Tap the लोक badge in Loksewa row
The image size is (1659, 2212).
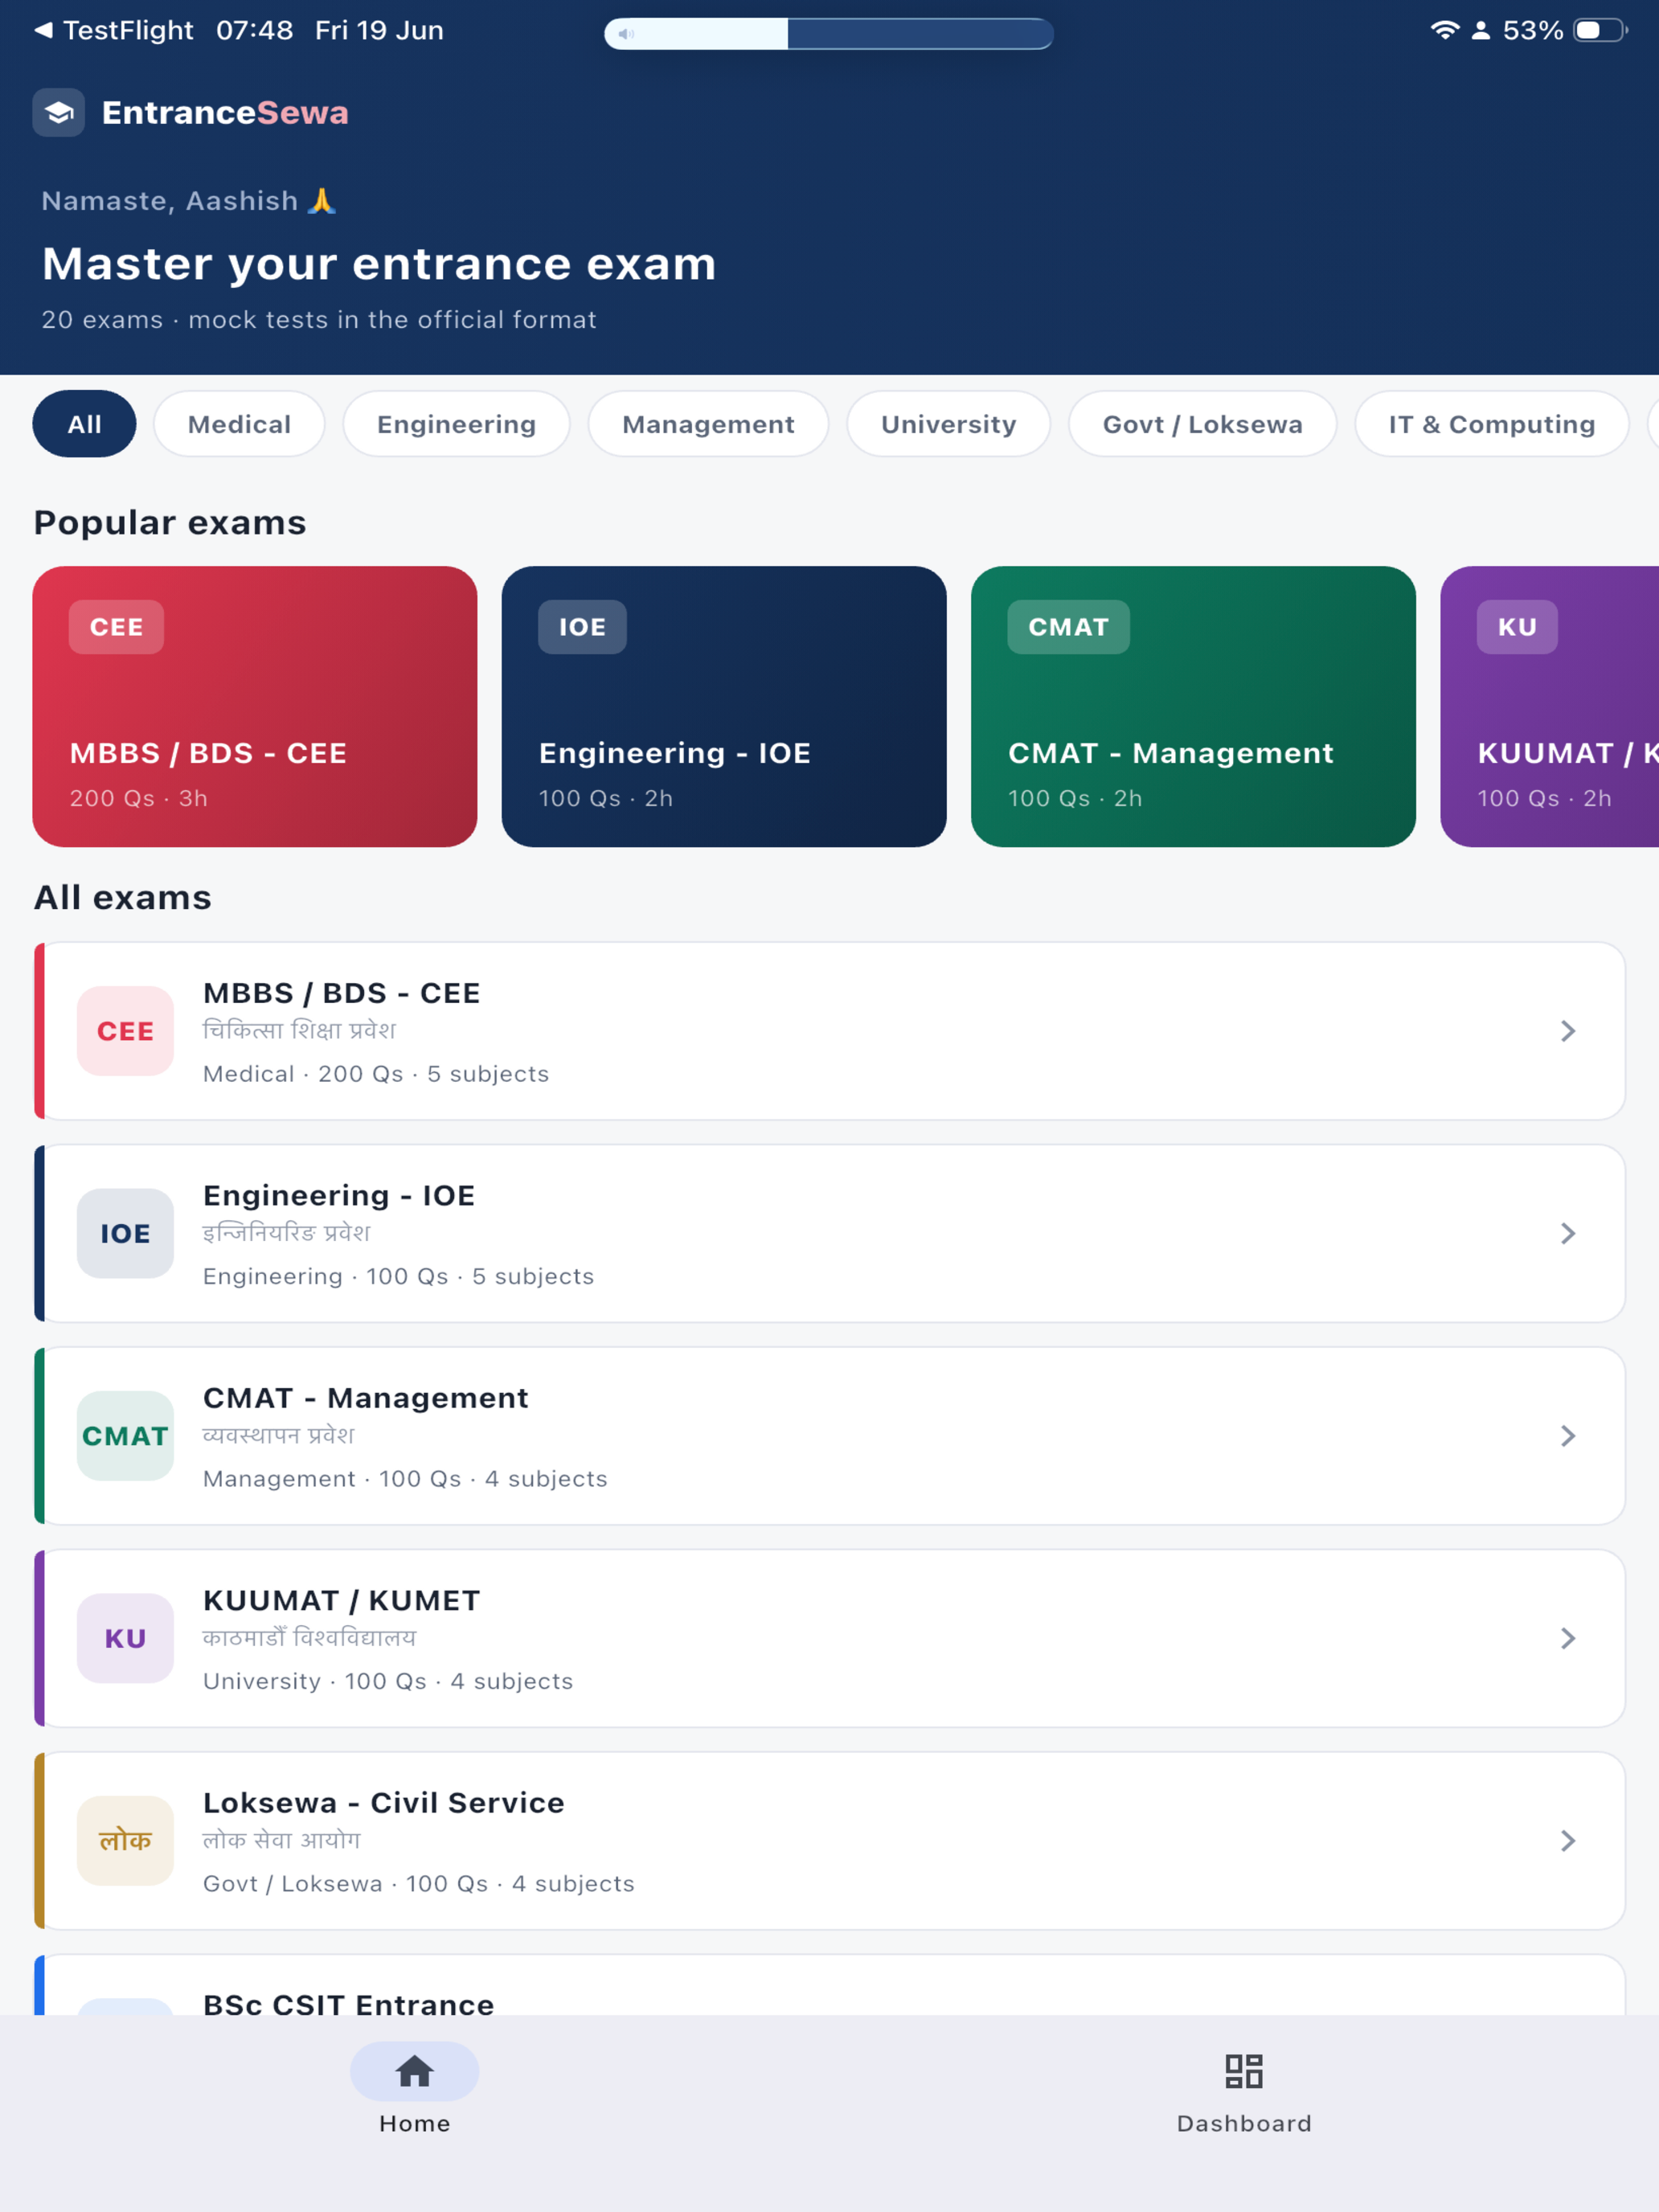[x=125, y=1841]
